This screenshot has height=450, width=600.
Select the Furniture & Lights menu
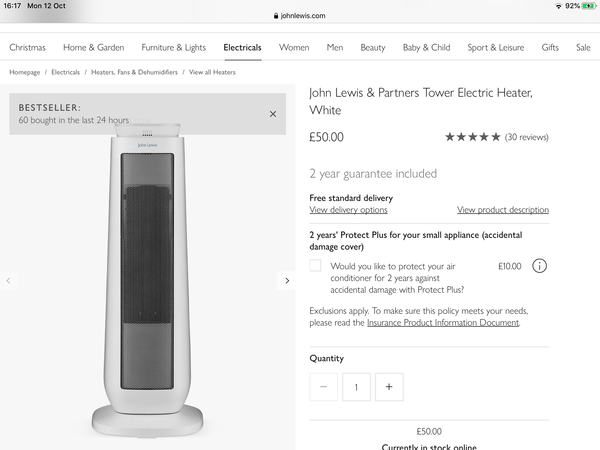click(x=174, y=47)
